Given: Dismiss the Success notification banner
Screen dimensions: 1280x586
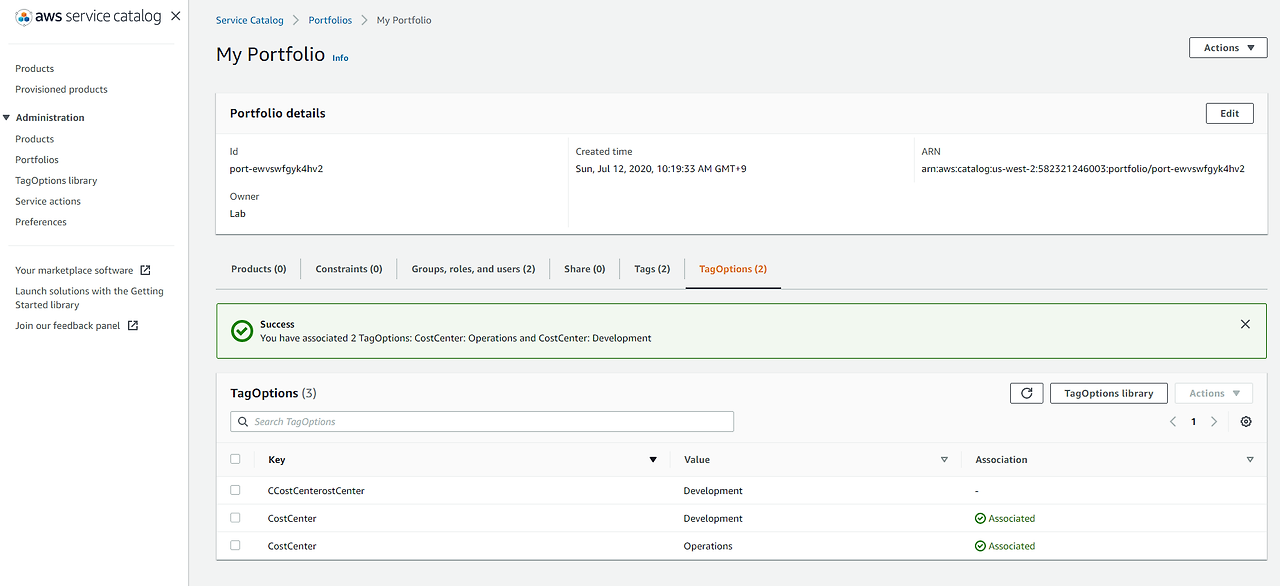Looking at the screenshot, I should click(x=1245, y=324).
